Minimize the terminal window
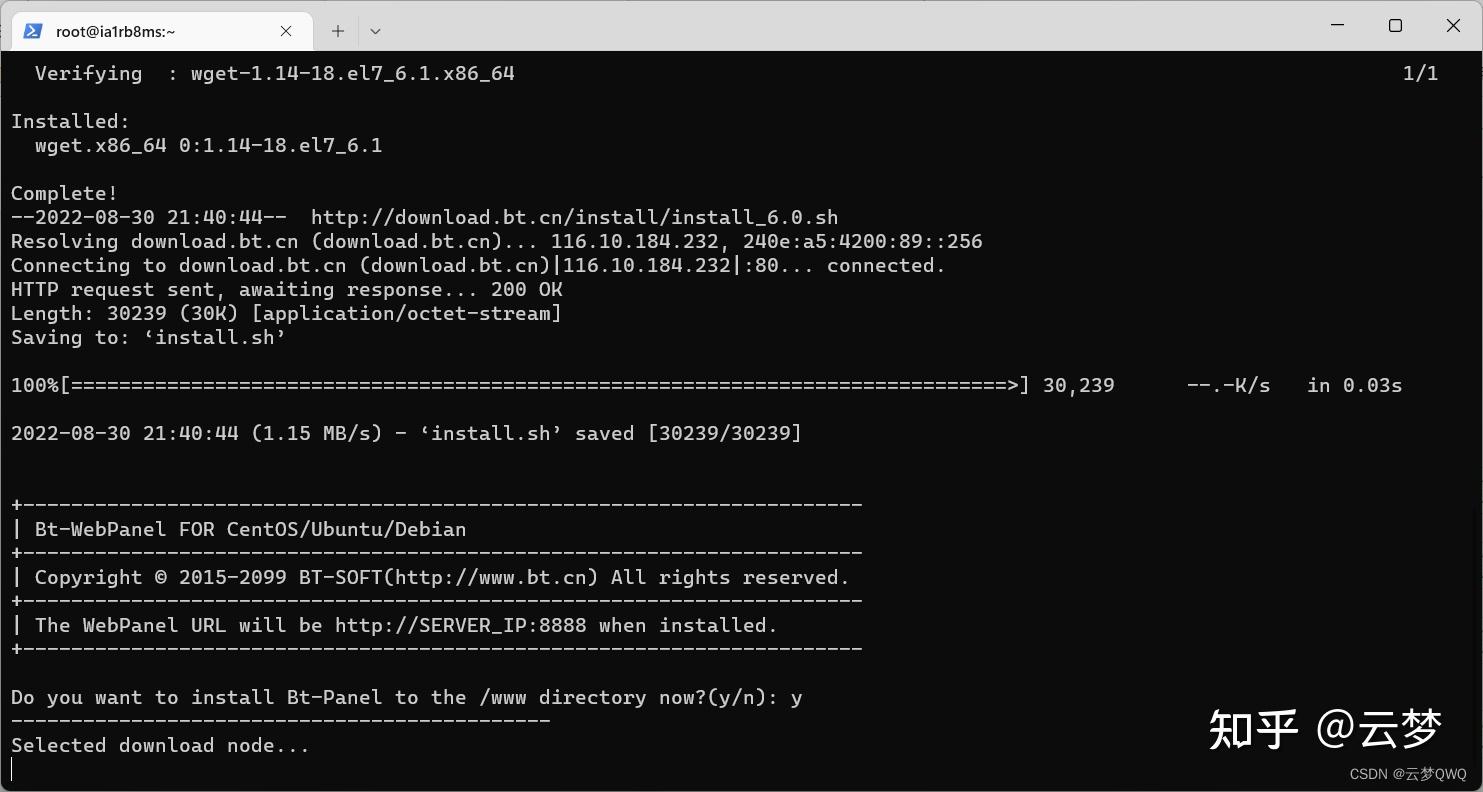Screen dimensions: 1483x792 click(1336, 26)
